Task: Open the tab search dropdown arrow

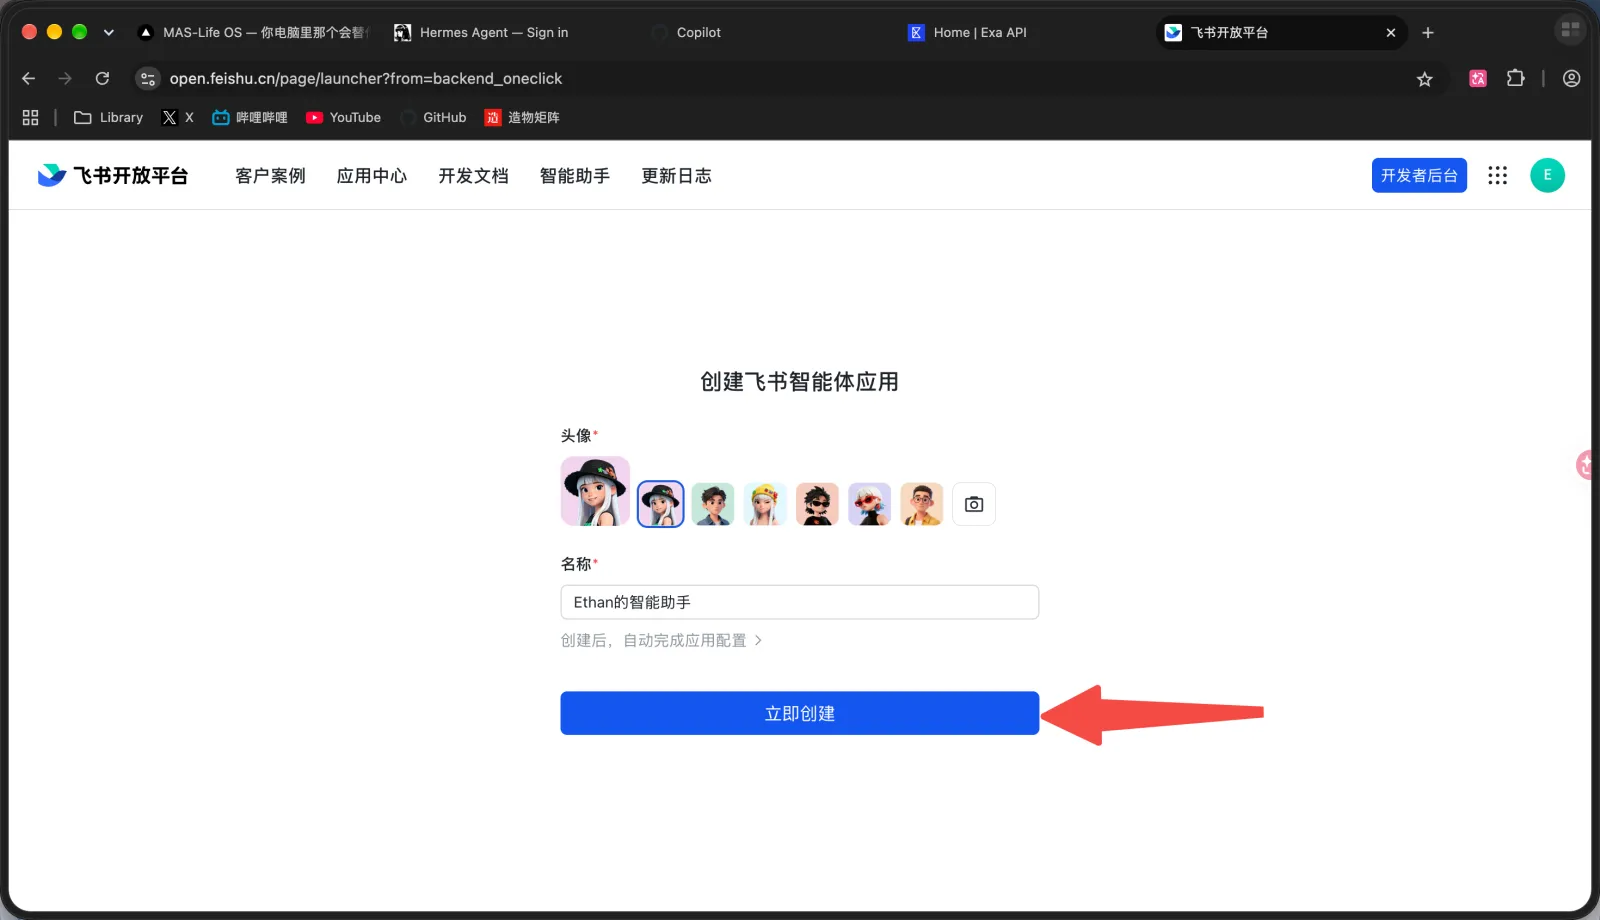Action: (109, 32)
